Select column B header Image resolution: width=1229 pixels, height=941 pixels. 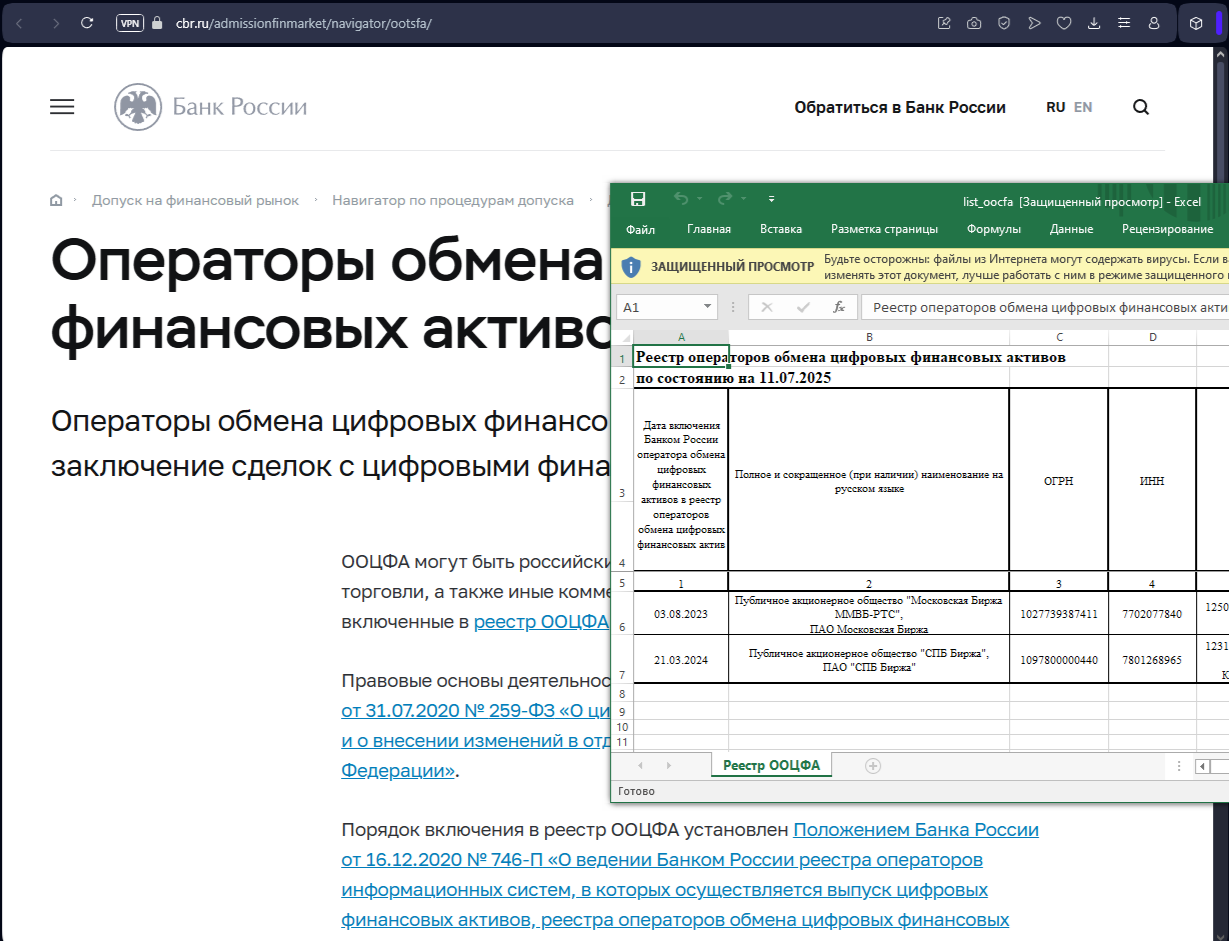(869, 337)
